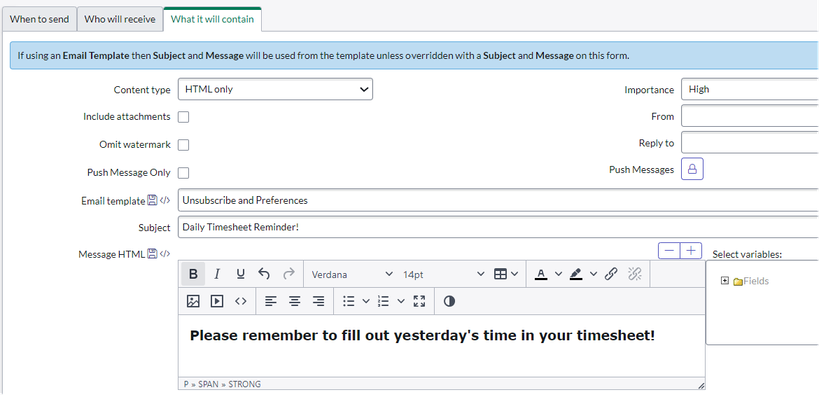This screenshot has height=395, width=819.
Task: Tick the Push Message Only checkbox
Action: click(x=183, y=173)
